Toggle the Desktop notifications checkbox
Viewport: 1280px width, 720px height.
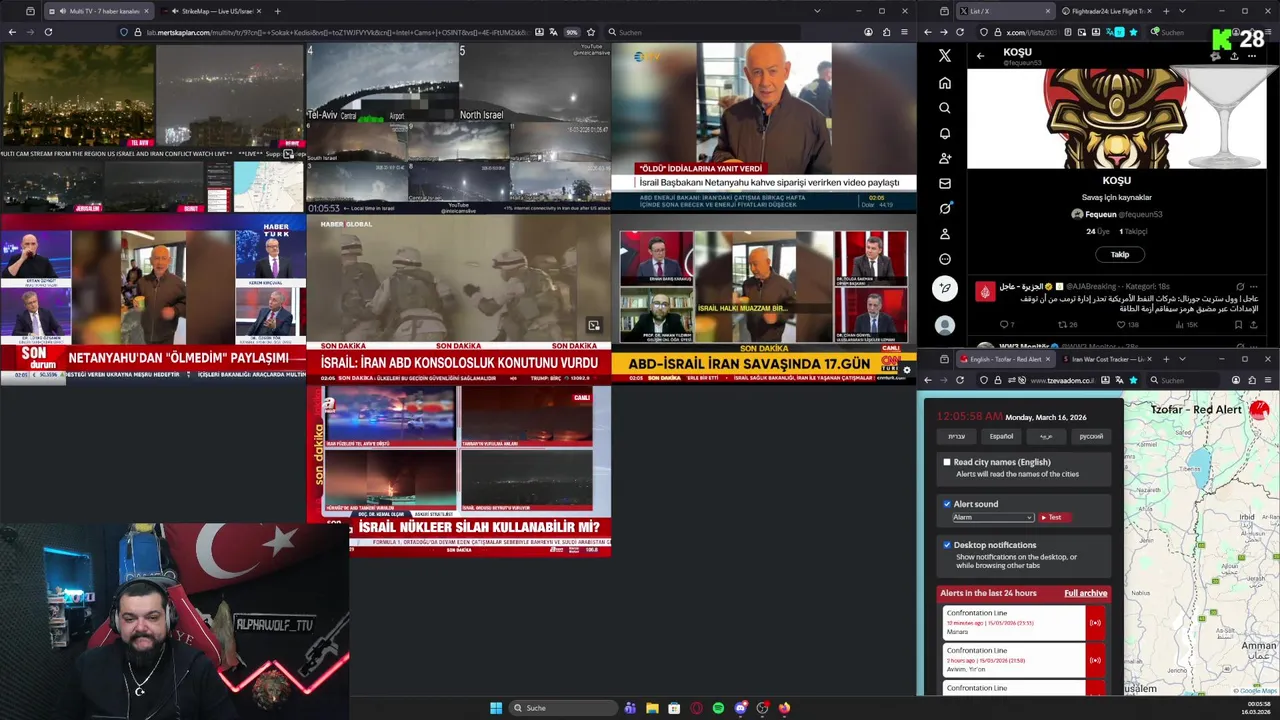click(x=947, y=545)
